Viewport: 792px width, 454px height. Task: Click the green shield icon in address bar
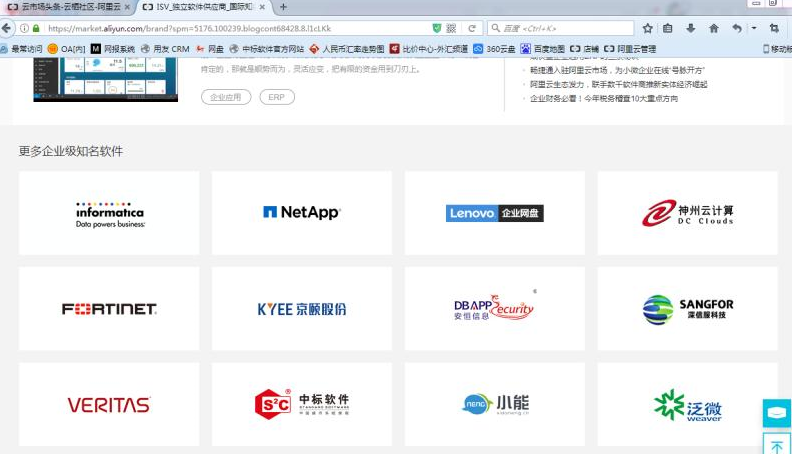[x=437, y=28]
